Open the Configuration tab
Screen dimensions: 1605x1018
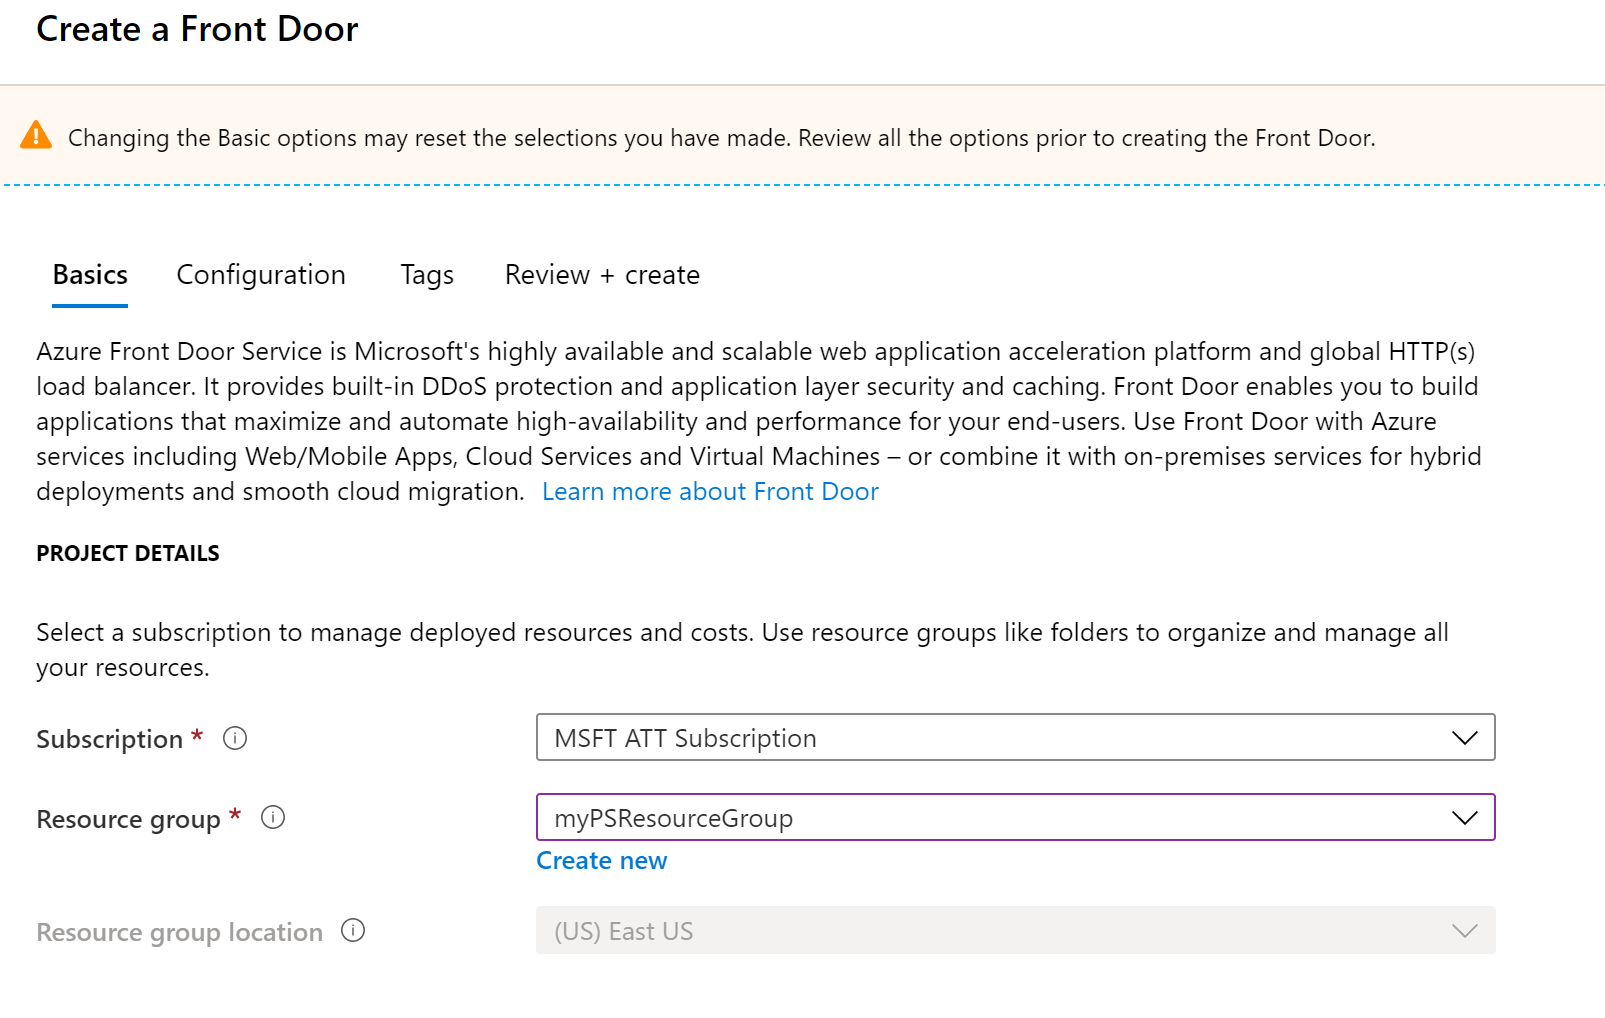(x=261, y=275)
